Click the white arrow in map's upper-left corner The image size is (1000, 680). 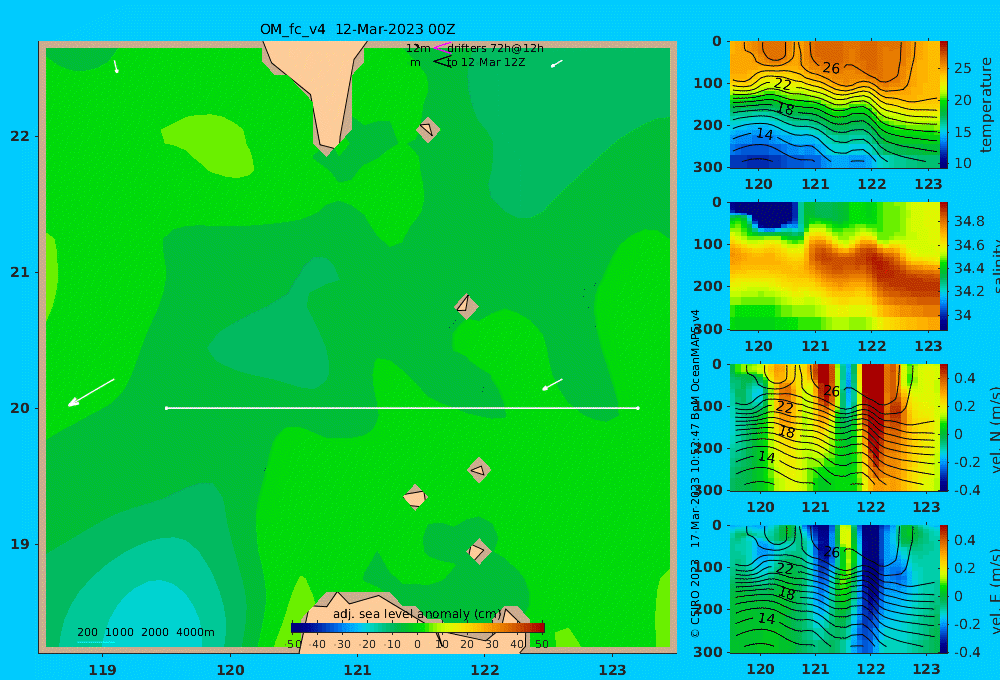pos(115,66)
